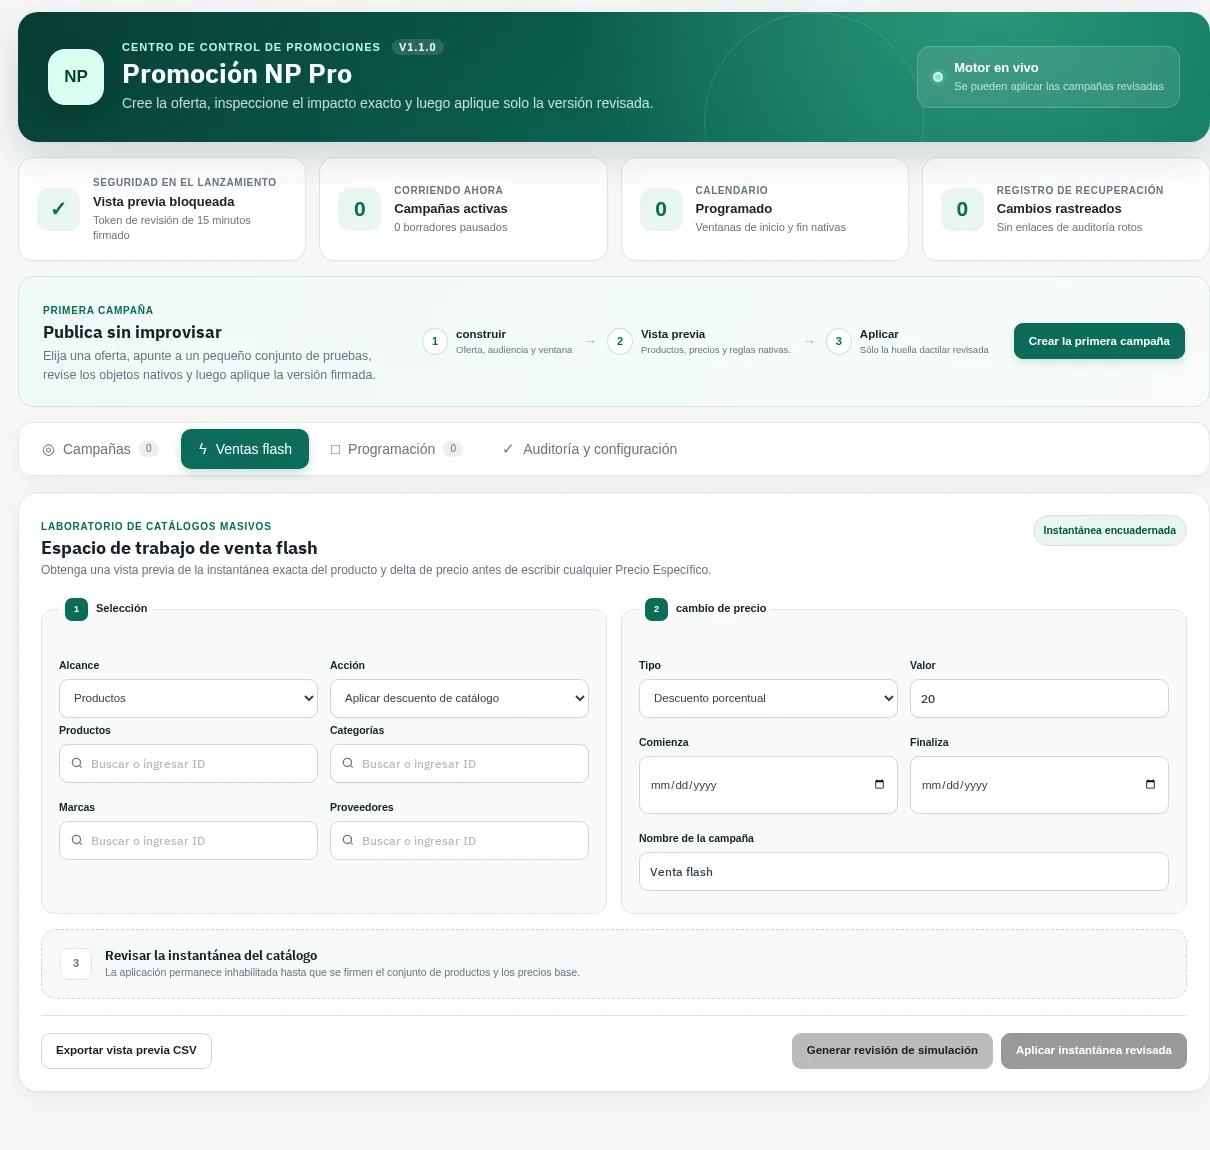The width and height of the screenshot is (1210, 1150).
Task: Click 'Token de revisión de 15 minutos firmado'
Action: tap(172, 227)
